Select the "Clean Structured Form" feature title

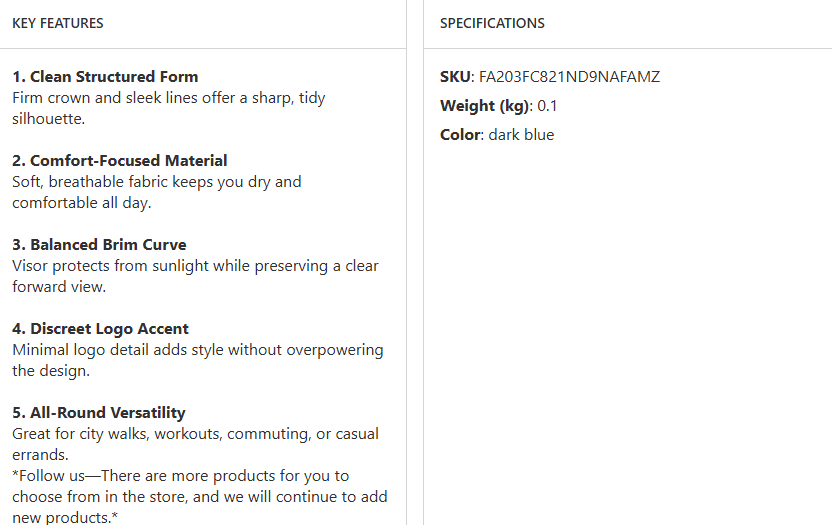(x=105, y=77)
